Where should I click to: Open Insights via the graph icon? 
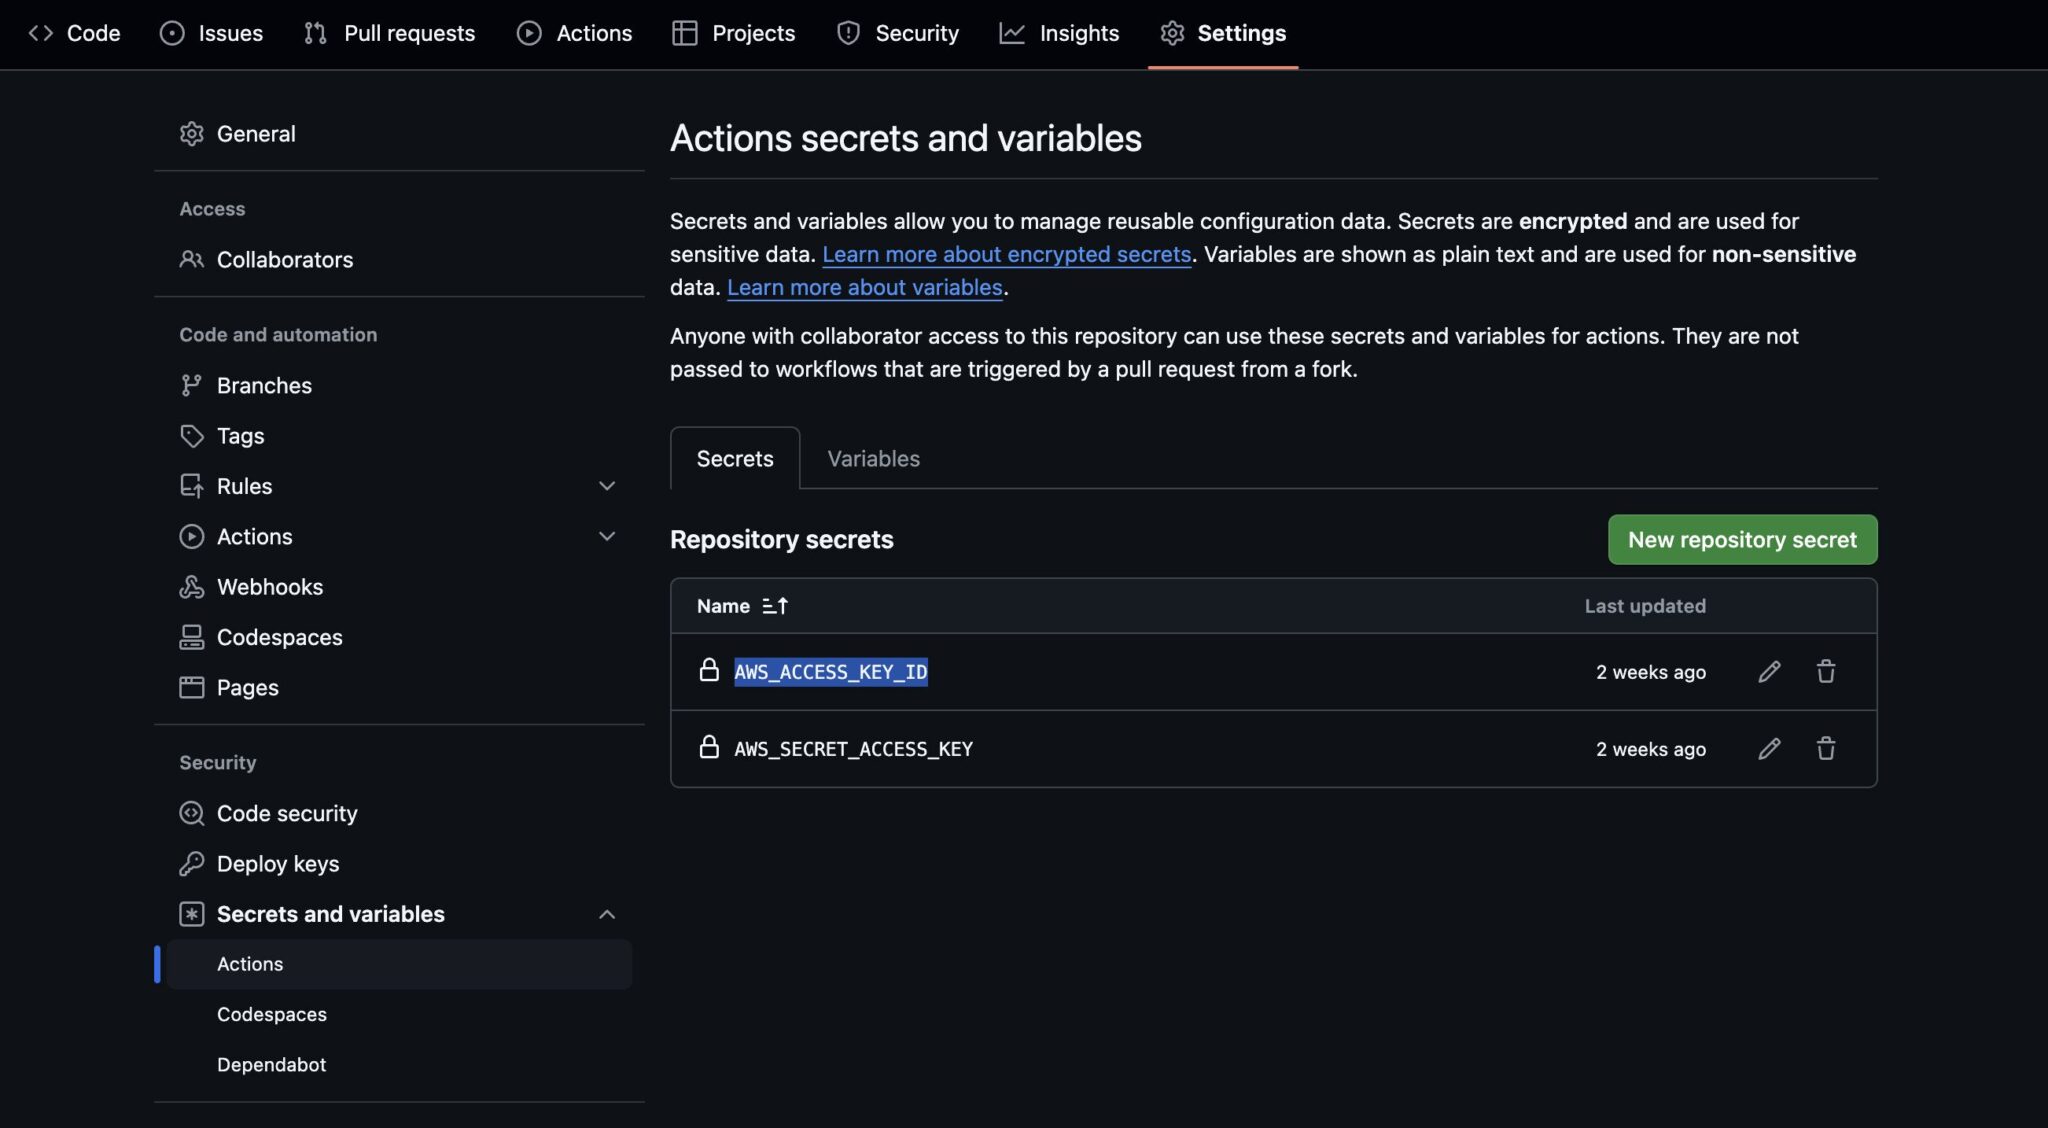pos(1012,33)
